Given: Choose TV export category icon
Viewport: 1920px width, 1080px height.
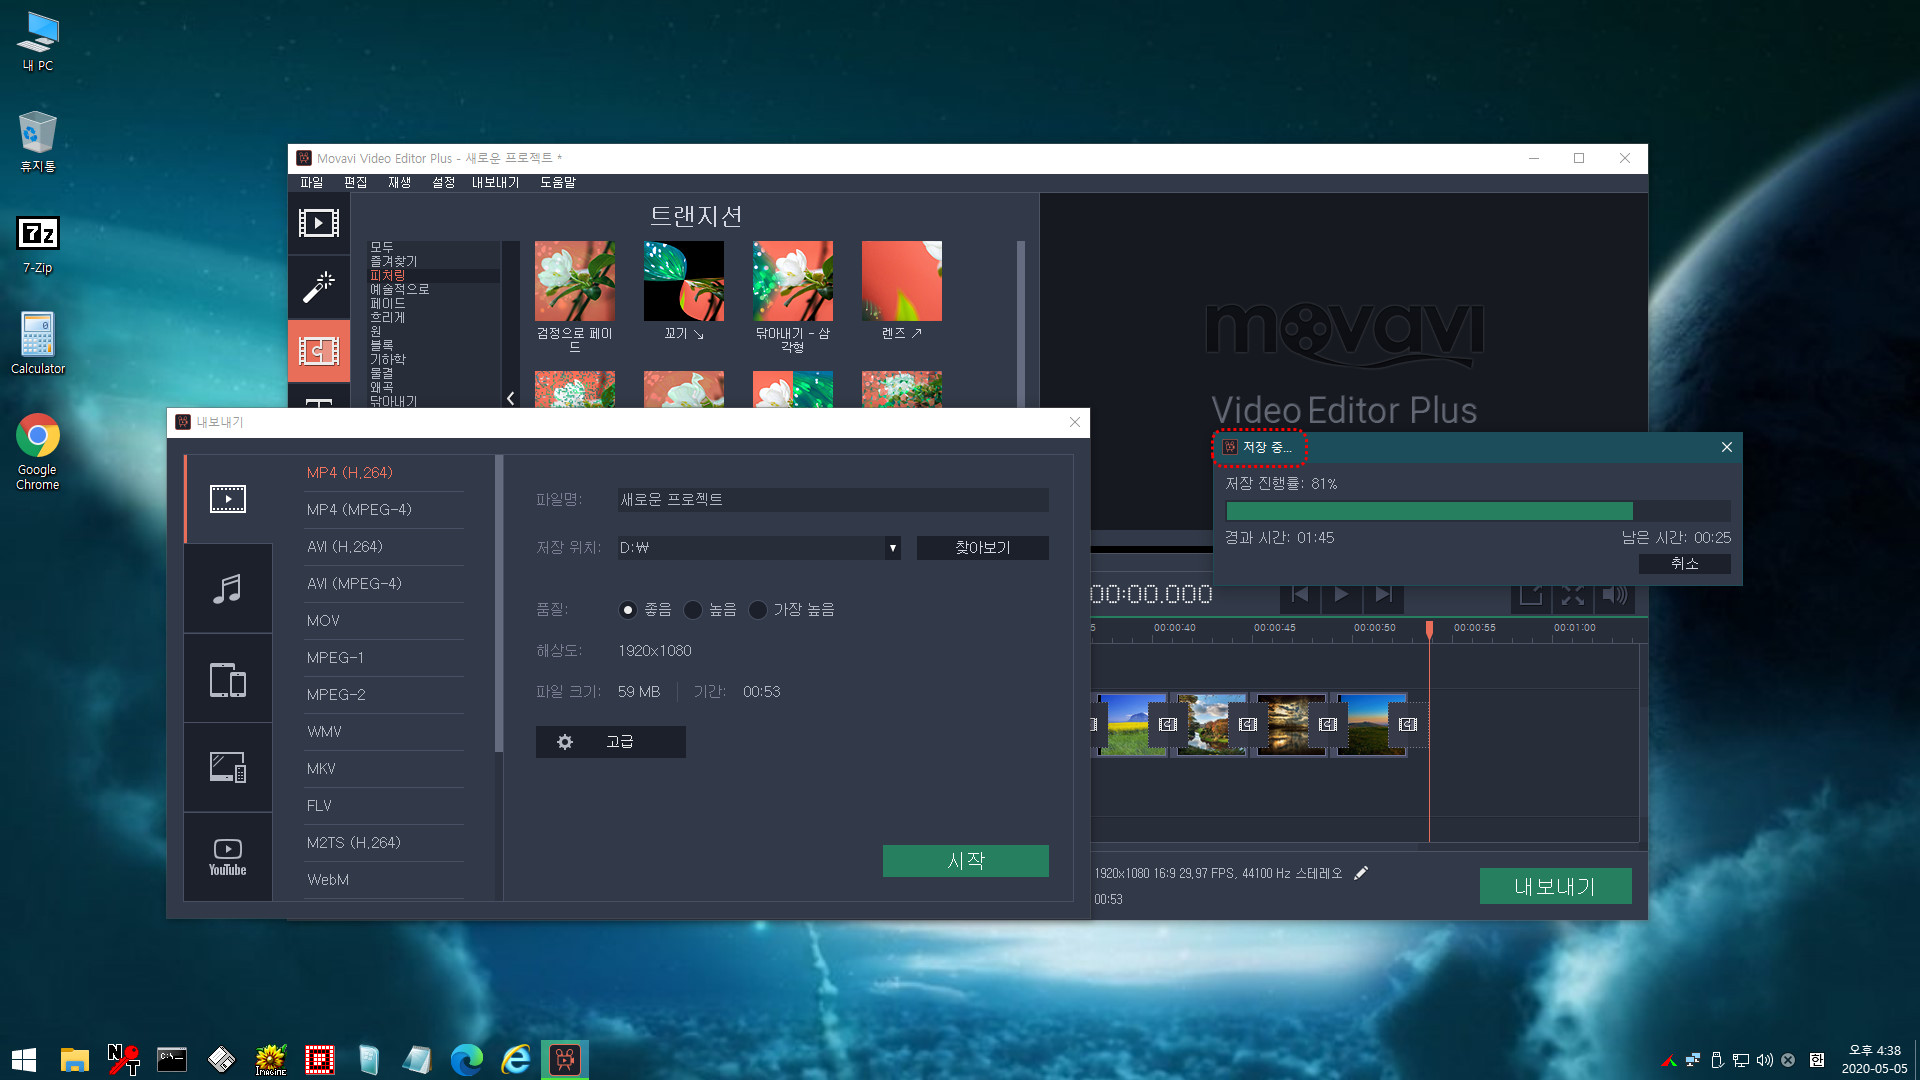Looking at the screenshot, I should pyautogui.click(x=228, y=767).
